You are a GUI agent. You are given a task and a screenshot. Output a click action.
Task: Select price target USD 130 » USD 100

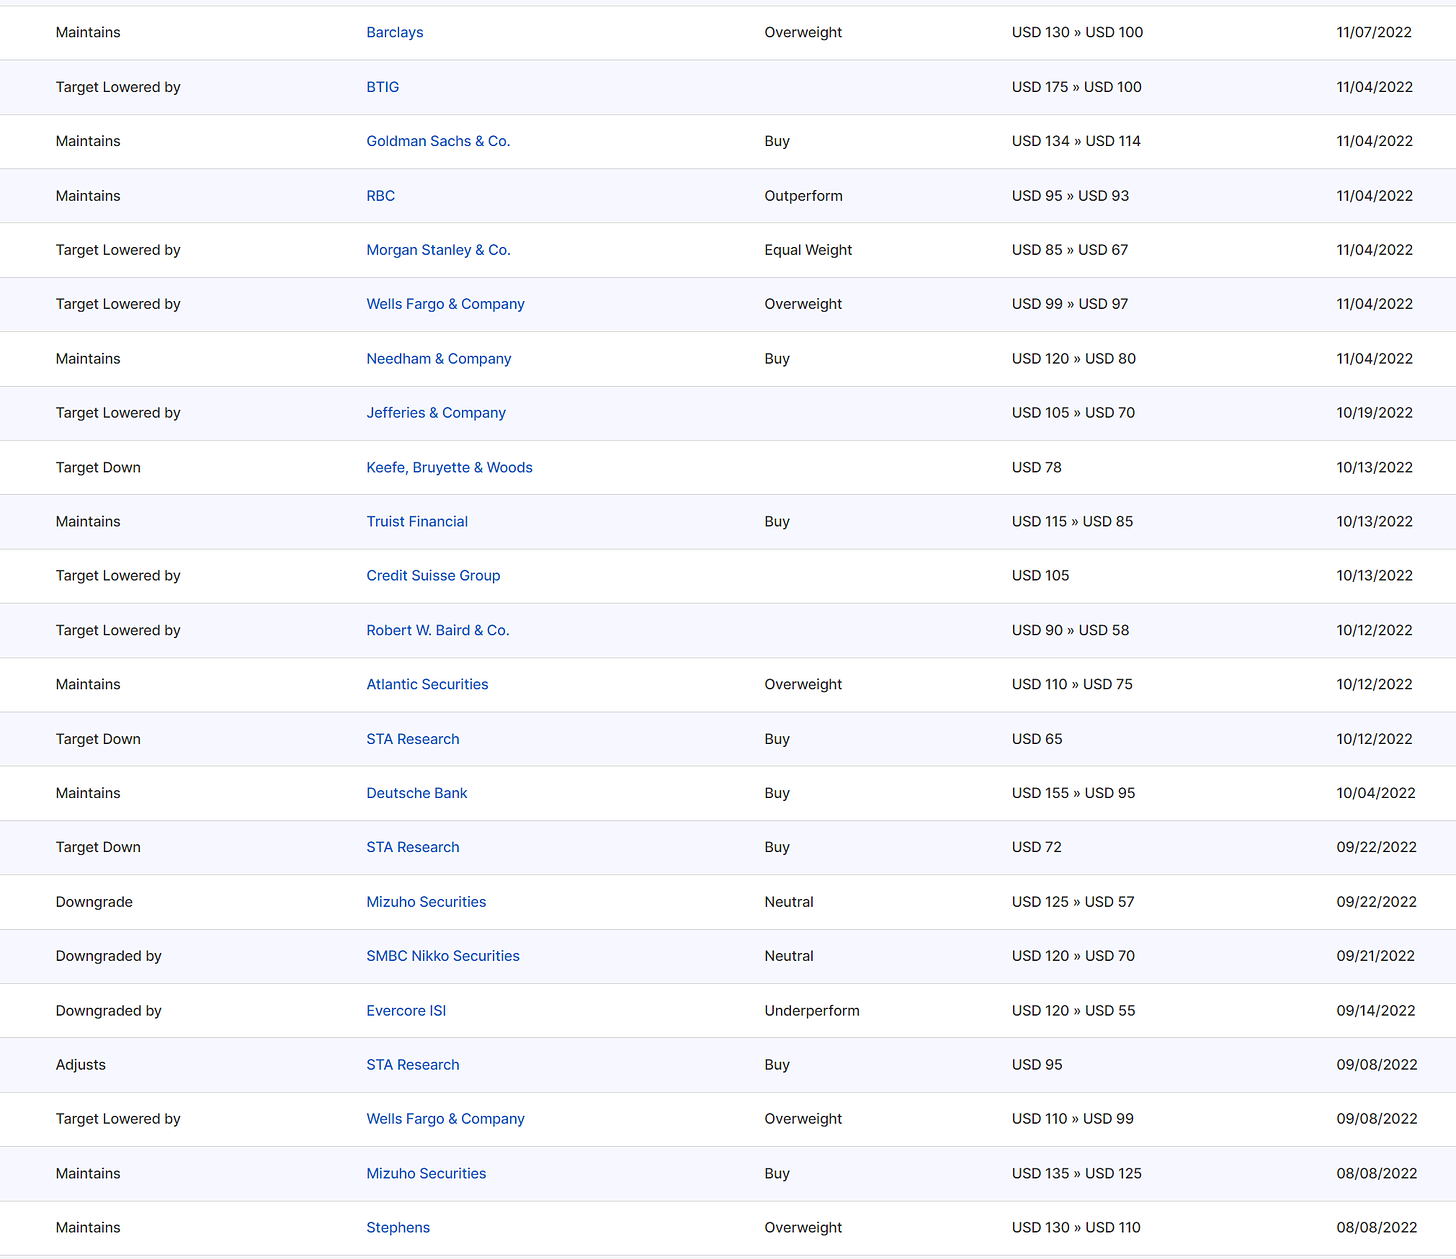[x=1077, y=32]
